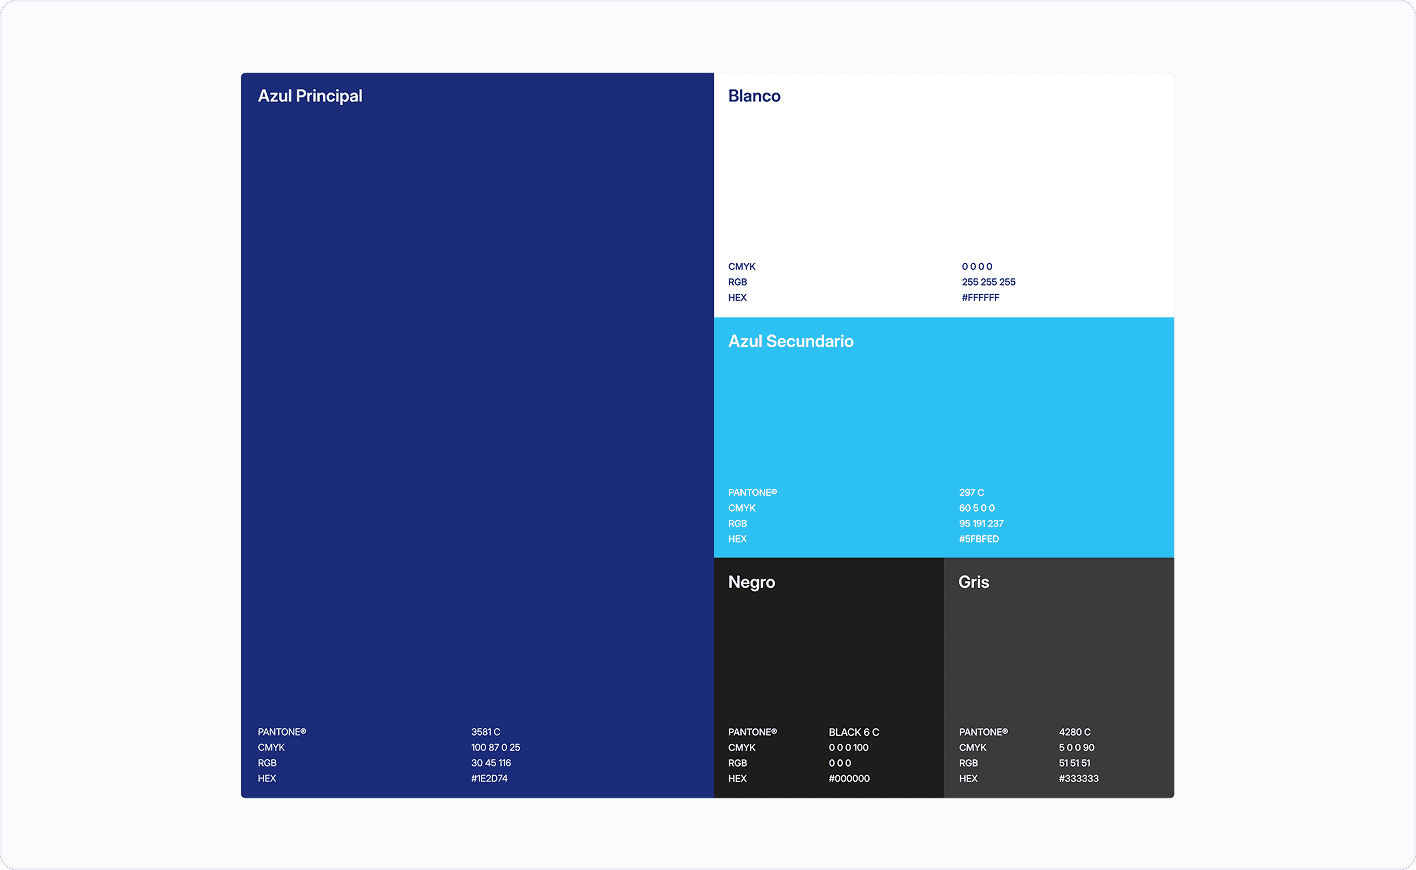Viewport: 1416px width, 870px height.
Task: Click CMYK value 100 87 0 25
Action: coord(495,747)
